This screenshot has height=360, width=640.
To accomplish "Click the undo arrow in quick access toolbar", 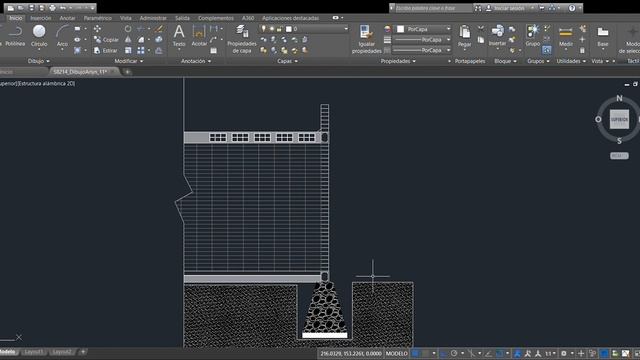I will tap(63, 8).
